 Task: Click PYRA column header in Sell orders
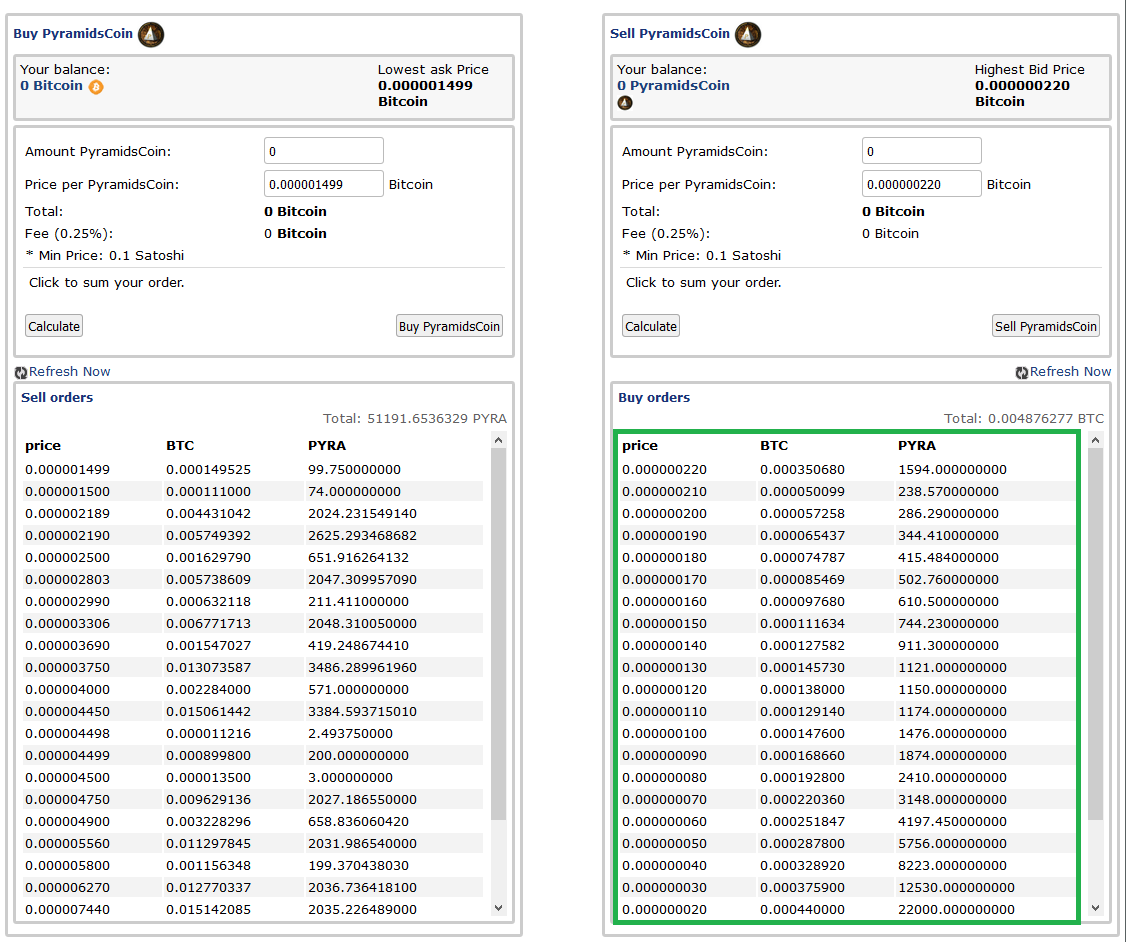[x=327, y=445]
